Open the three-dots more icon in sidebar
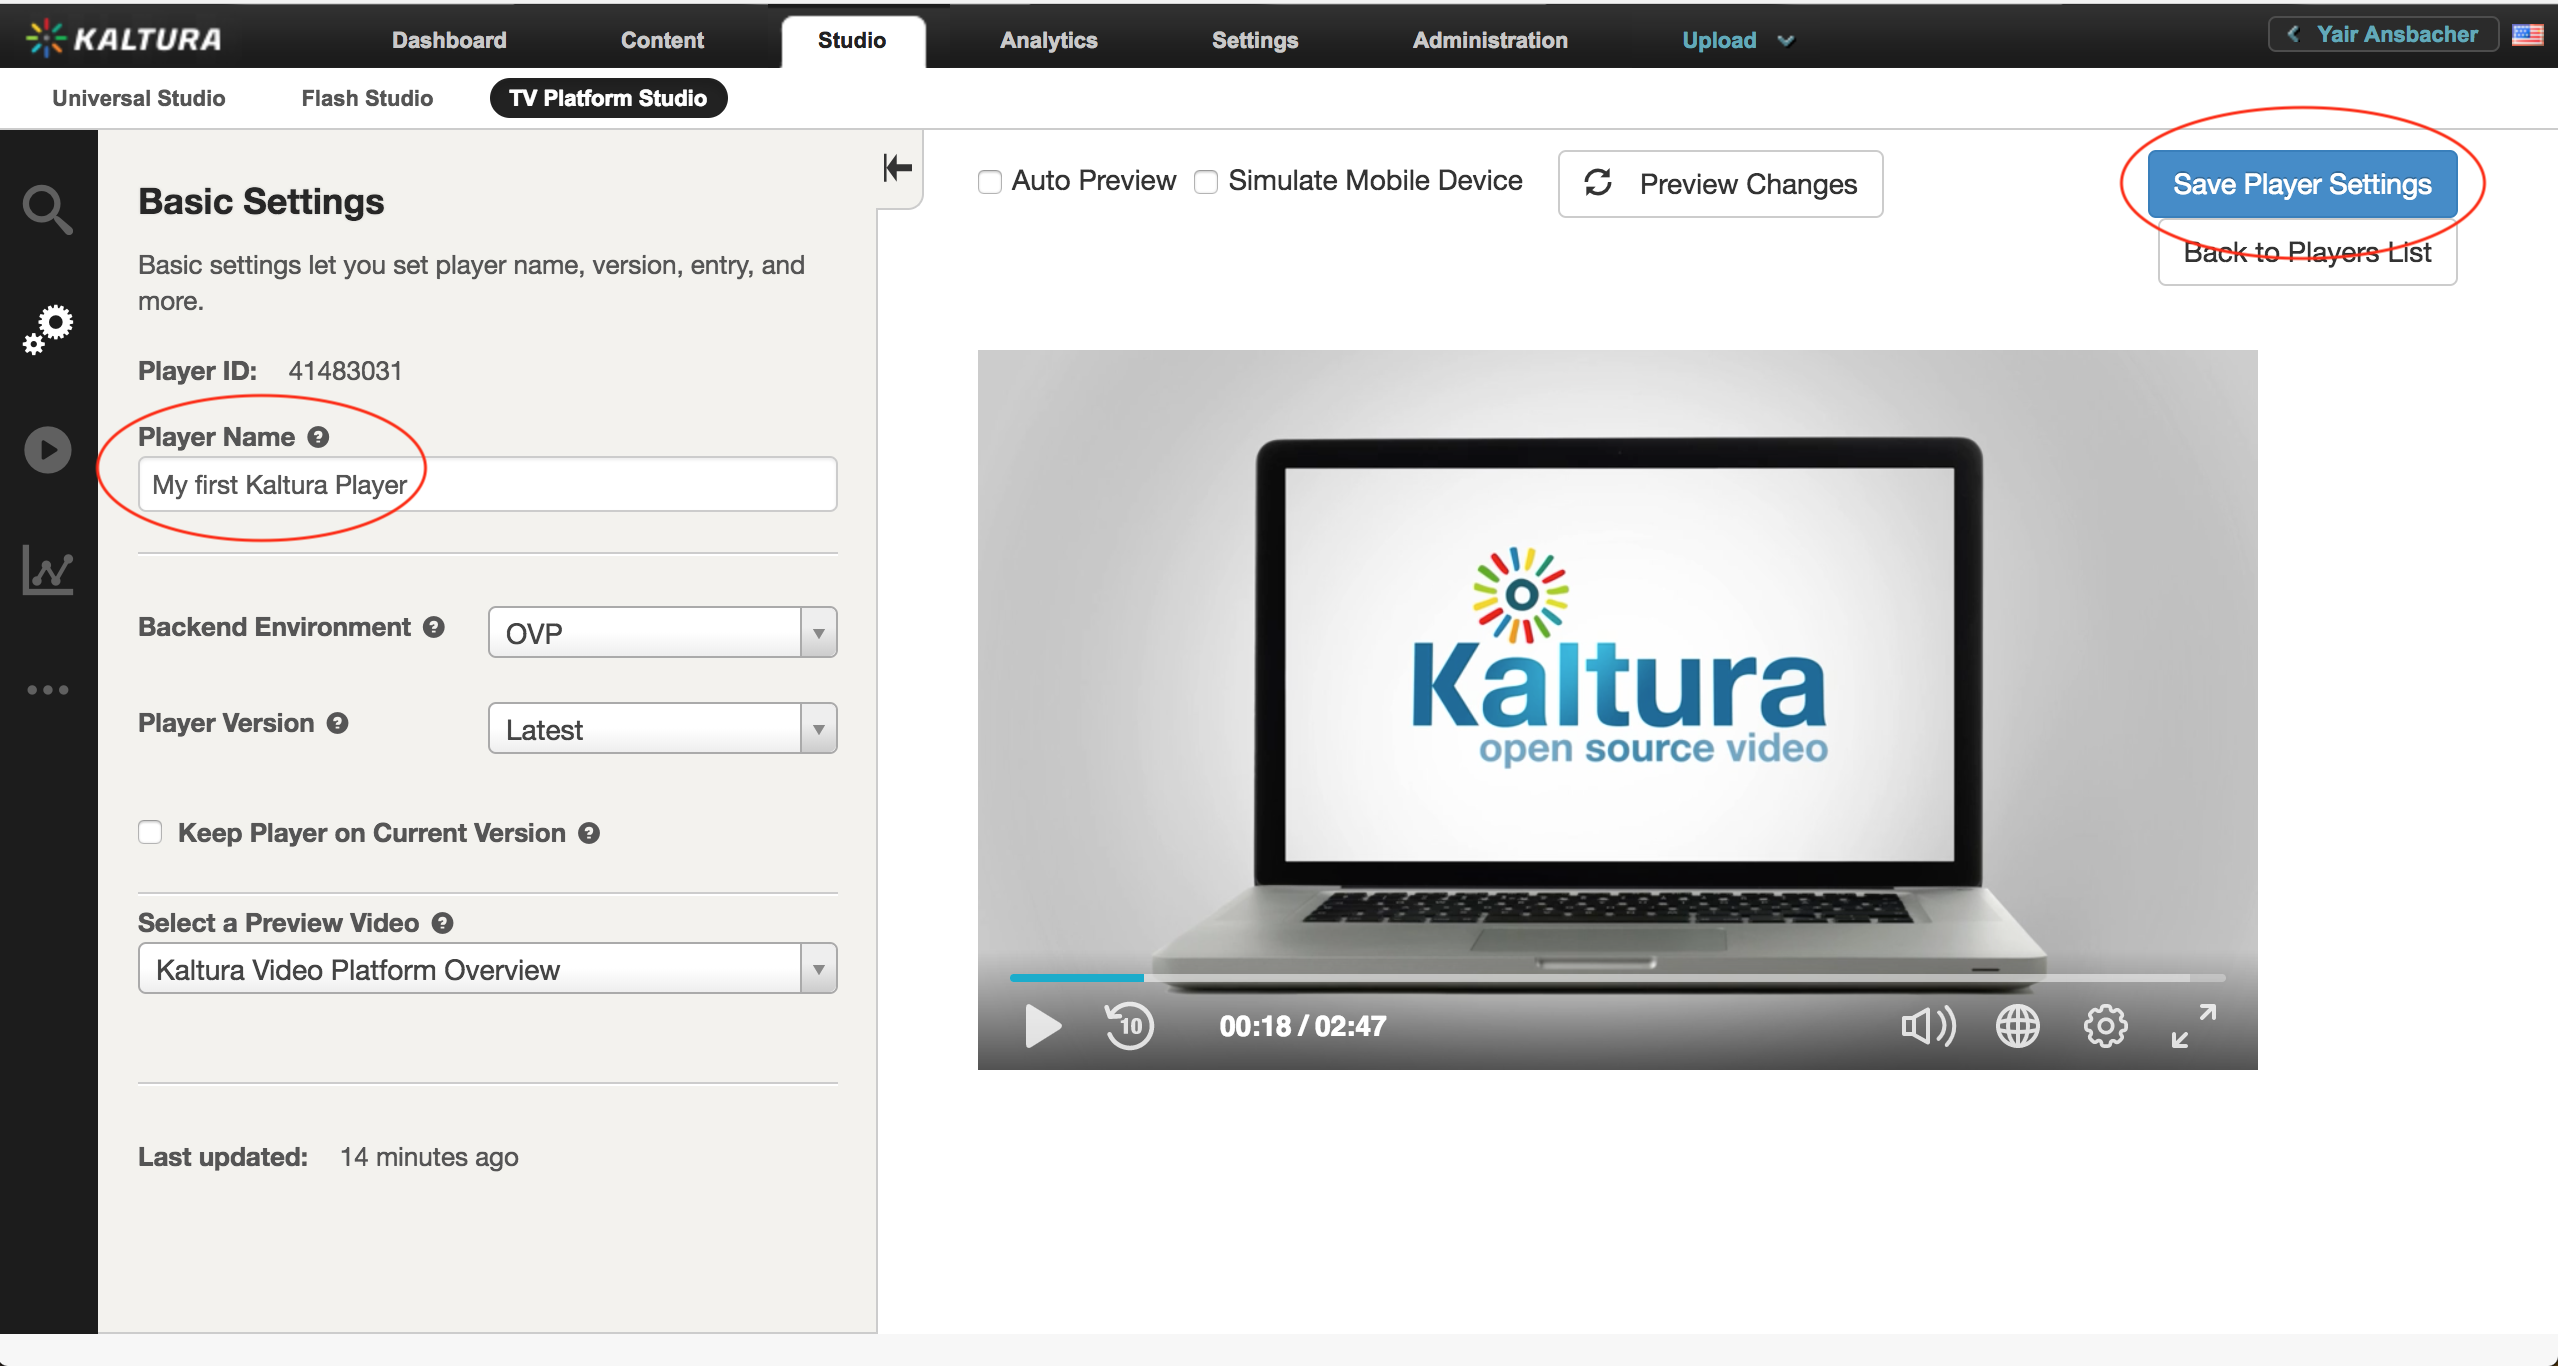The image size is (2558, 1366). click(48, 690)
